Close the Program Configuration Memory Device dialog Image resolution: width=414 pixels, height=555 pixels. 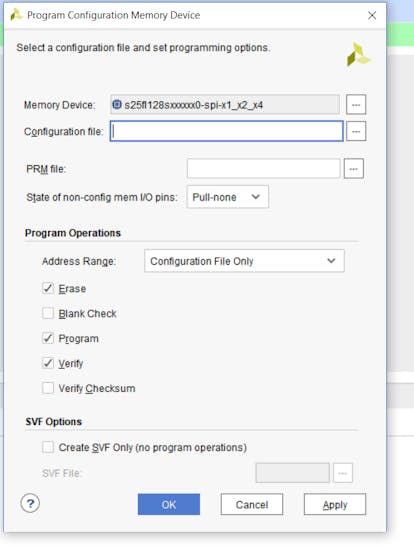click(x=372, y=15)
